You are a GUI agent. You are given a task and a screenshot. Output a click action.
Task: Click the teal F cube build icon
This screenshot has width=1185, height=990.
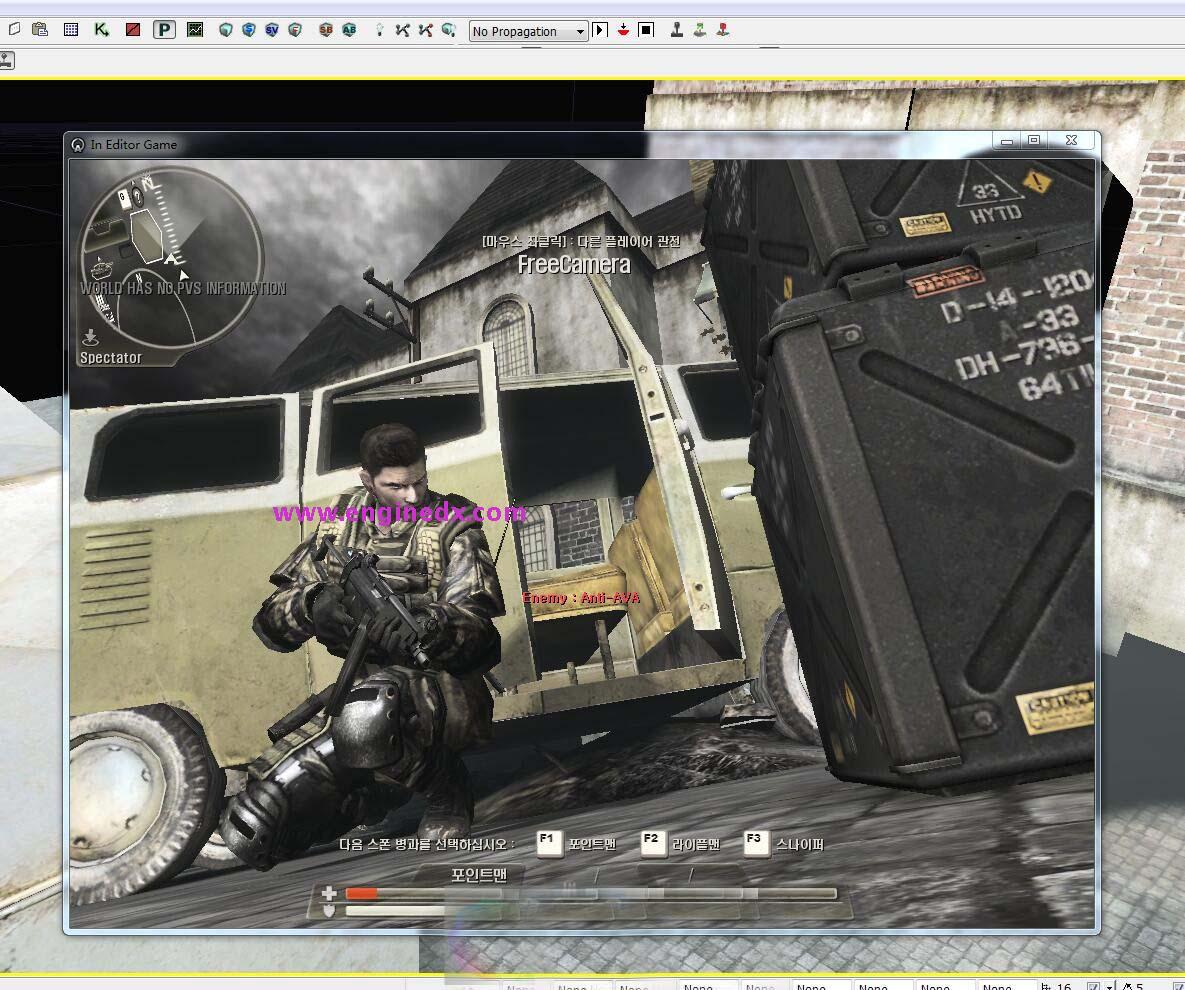point(295,29)
